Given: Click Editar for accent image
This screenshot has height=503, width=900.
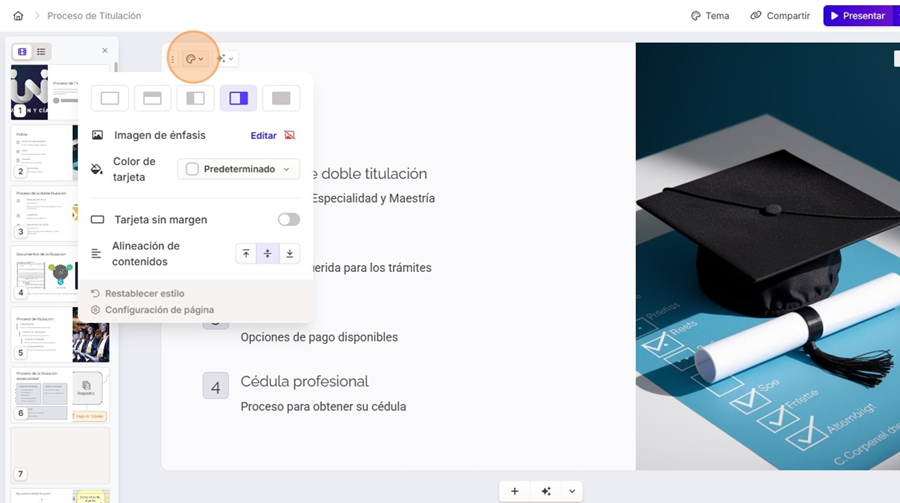Looking at the screenshot, I should [x=263, y=135].
